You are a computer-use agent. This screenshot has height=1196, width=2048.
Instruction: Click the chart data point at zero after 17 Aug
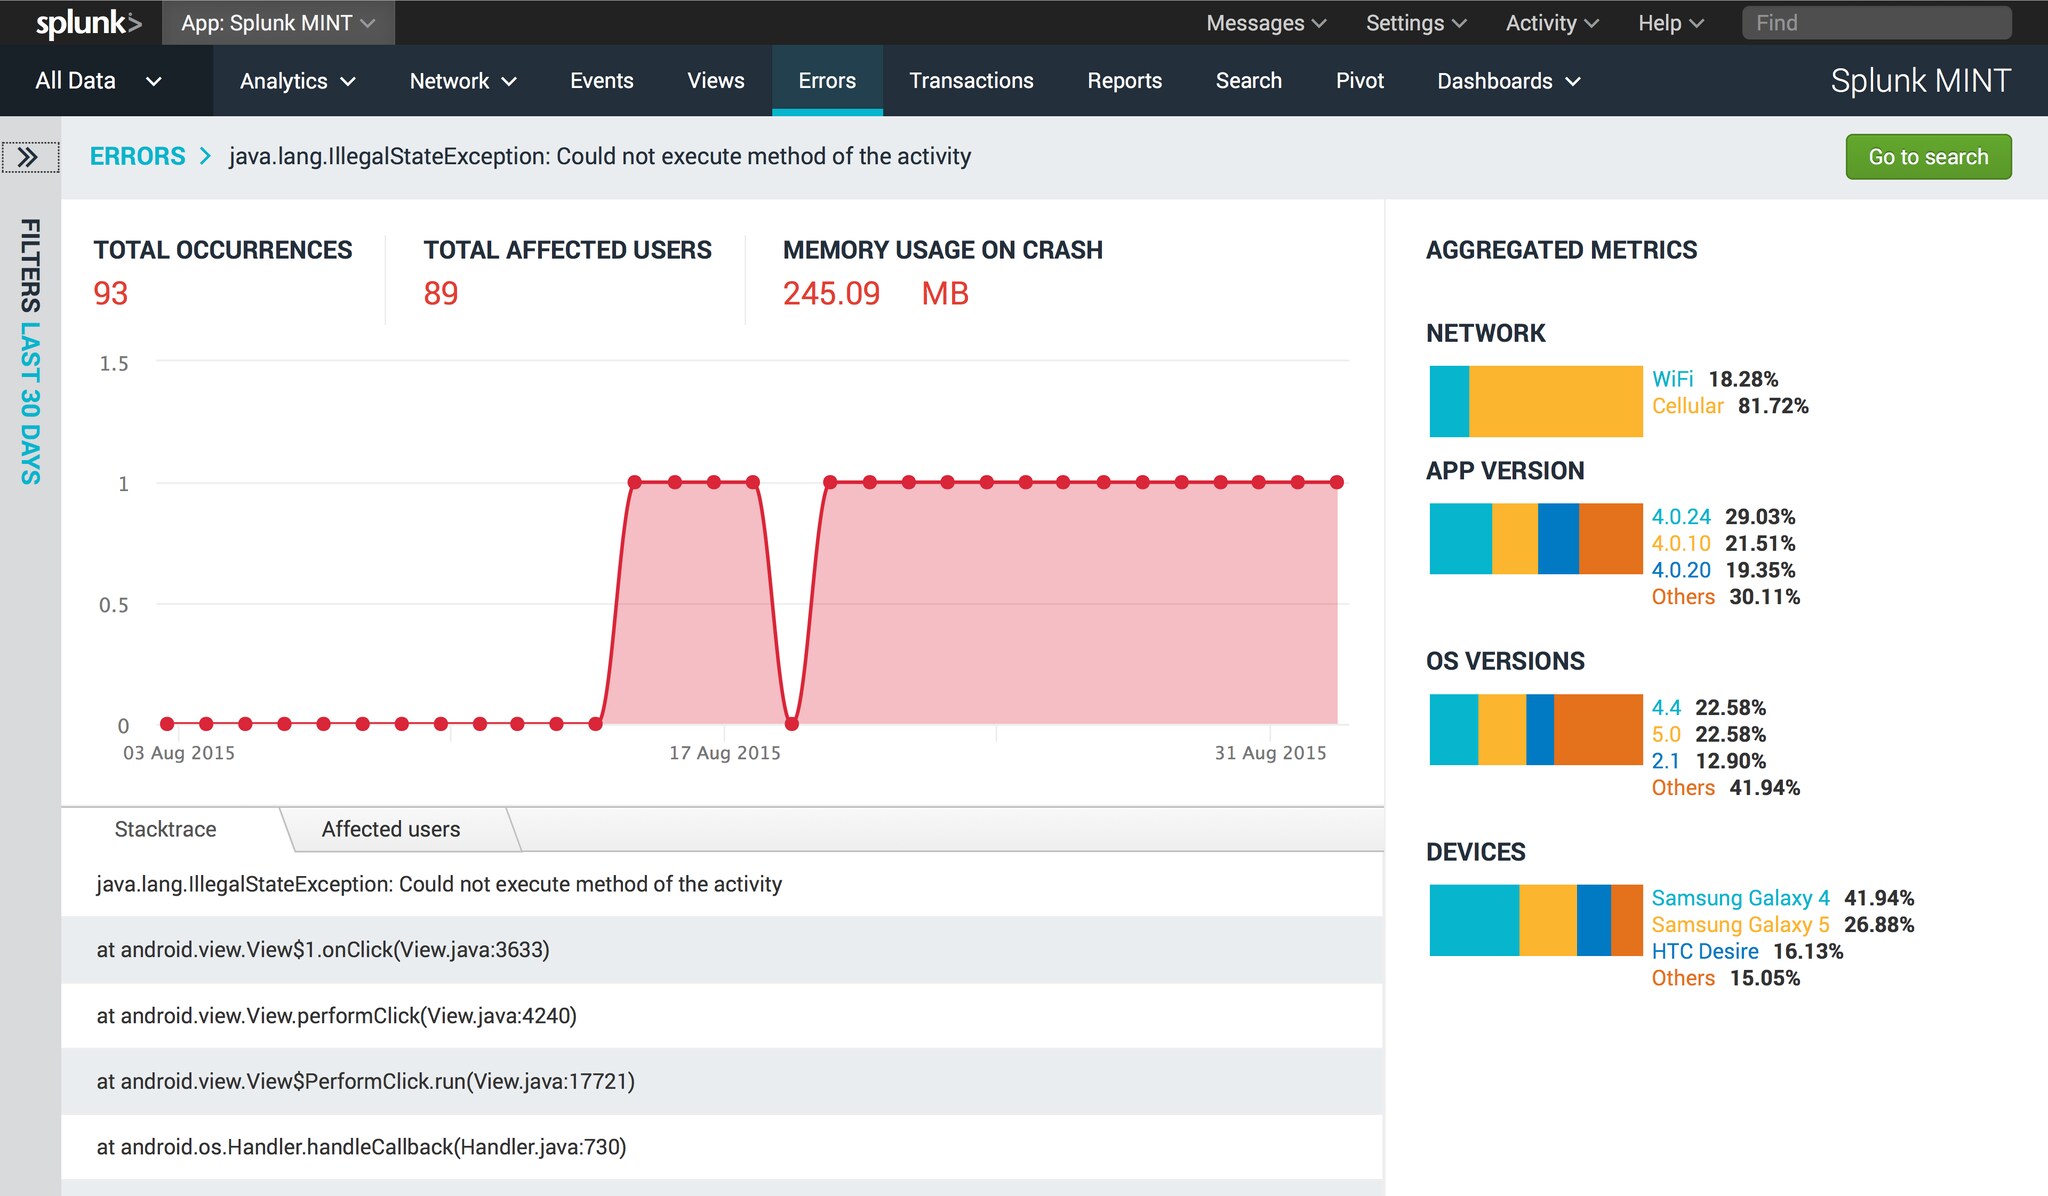(x=792, y=723)
